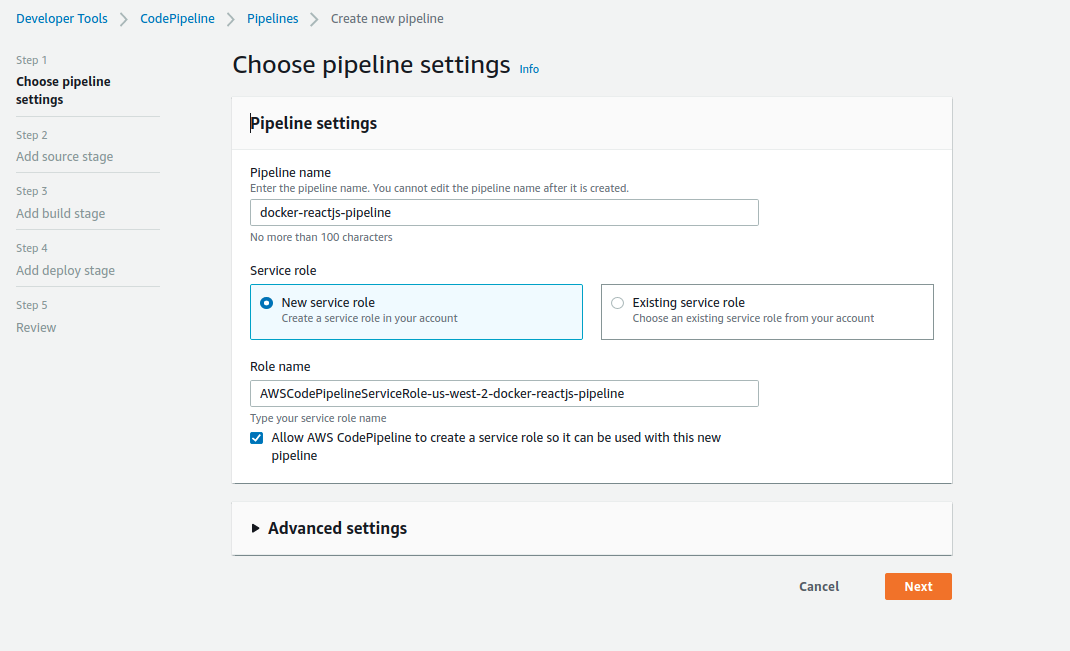Select the Existing service role option
Image resolution: width=1070 pixels, height=651 pixels.
click(x=617, y=303)
